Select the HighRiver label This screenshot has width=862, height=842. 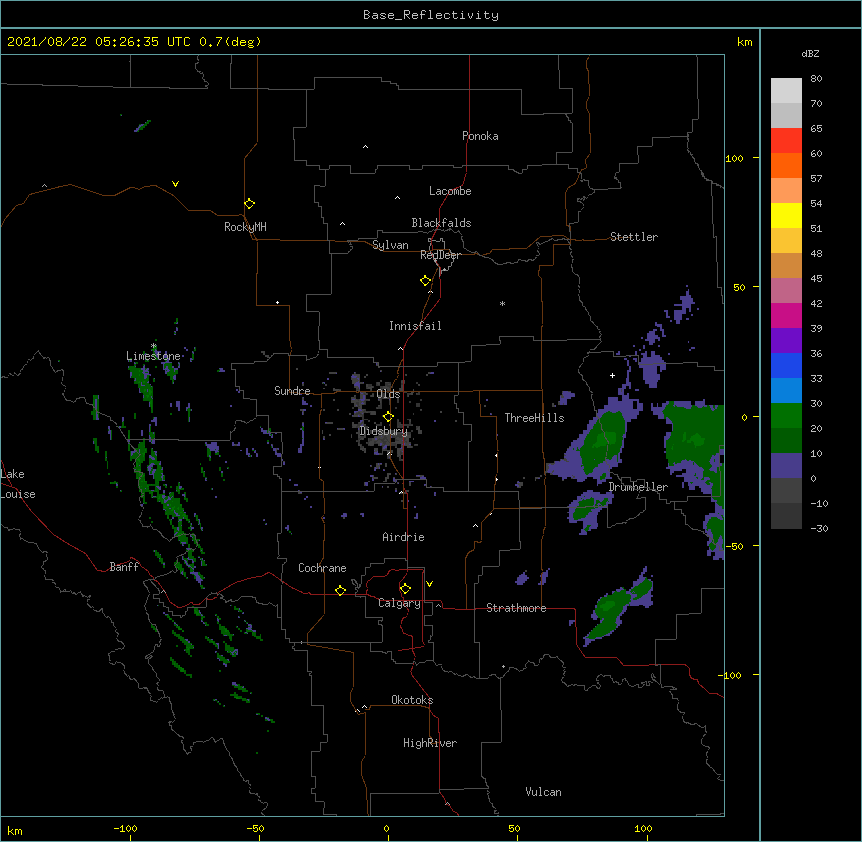(430, 743)
